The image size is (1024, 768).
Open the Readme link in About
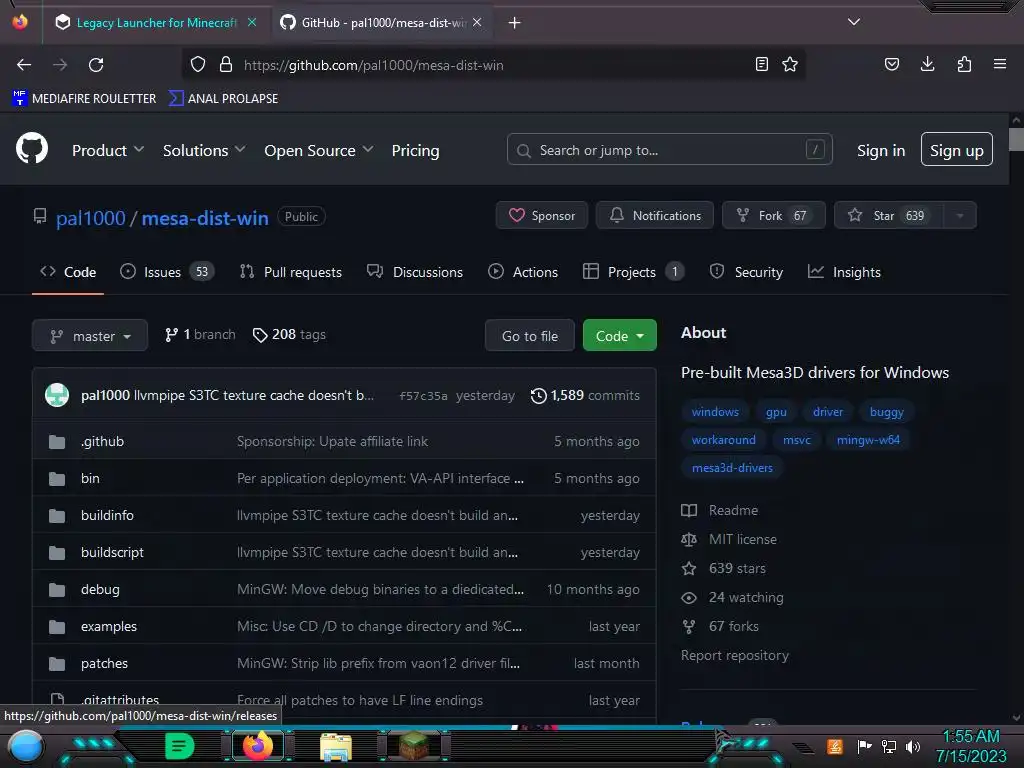click(720, 510)
